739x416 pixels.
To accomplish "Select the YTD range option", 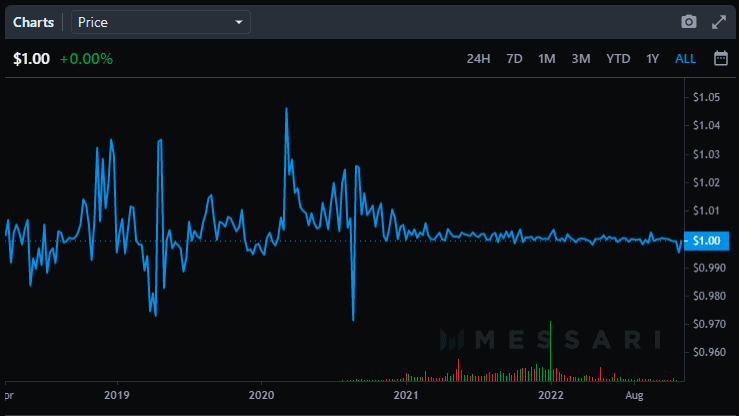I will [x=617, y=58].
